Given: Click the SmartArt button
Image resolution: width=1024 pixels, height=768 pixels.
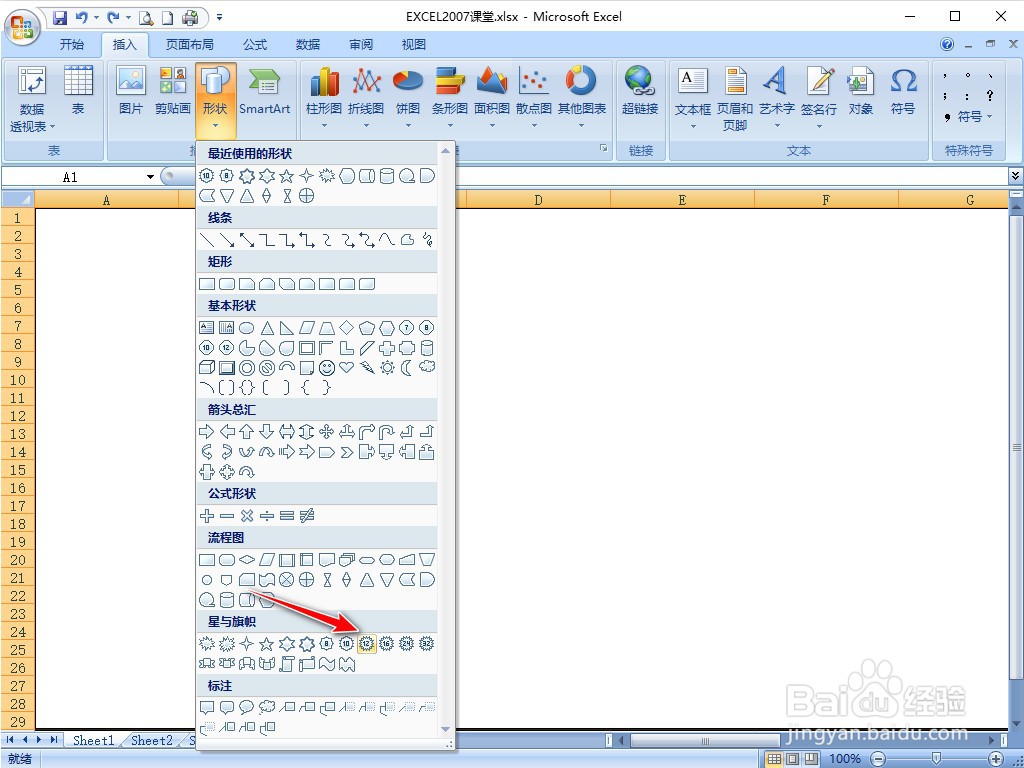Looking at the screenshot, I should coord(264,91).
